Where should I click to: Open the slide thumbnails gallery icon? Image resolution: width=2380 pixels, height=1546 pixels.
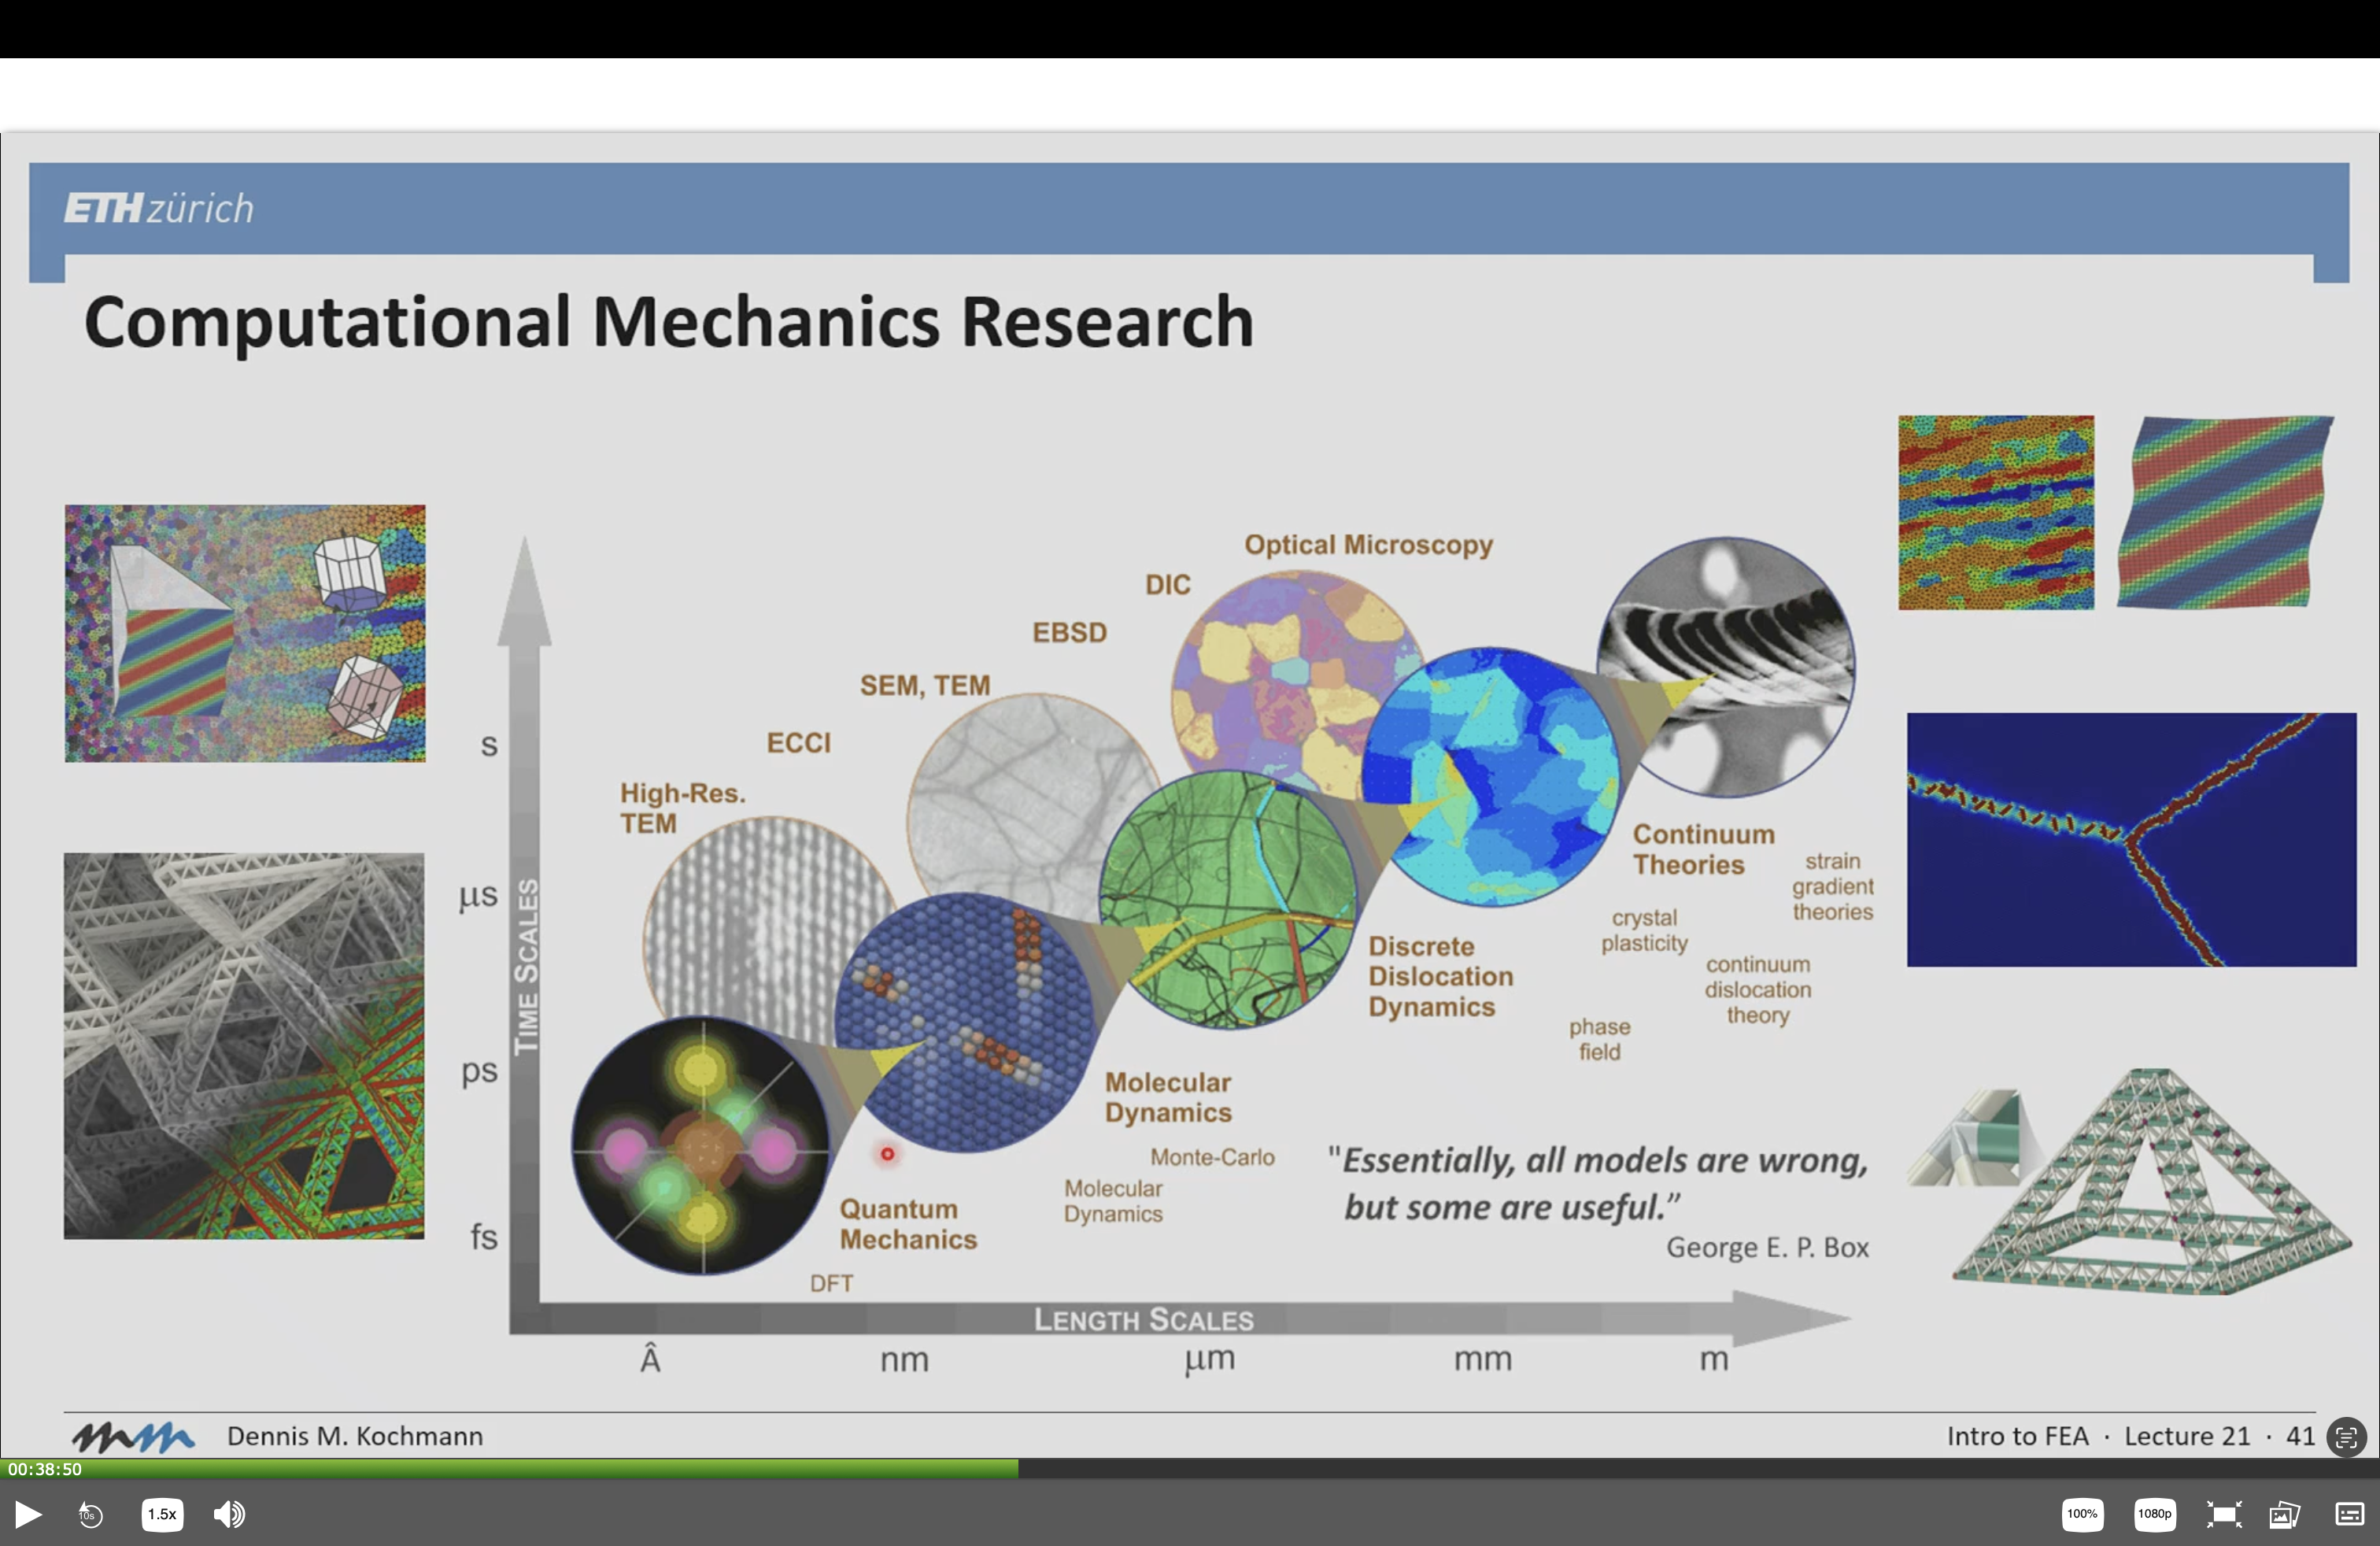click(x=2285, y=1514)
